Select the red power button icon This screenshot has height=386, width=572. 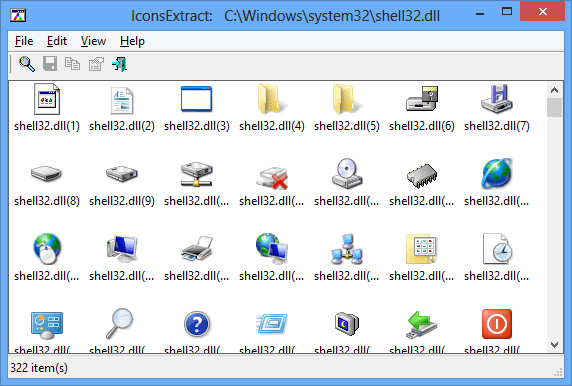pyautogui.click(x=496, y=324)
